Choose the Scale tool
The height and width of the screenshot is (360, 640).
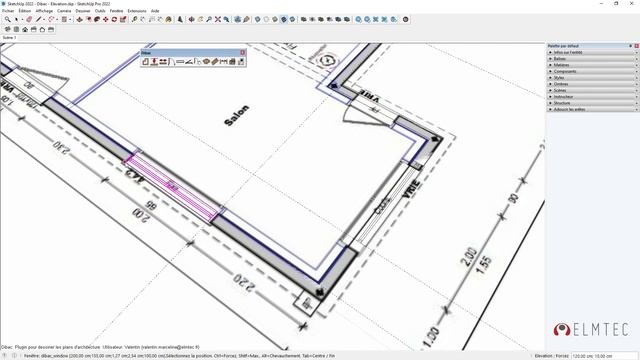pos(123,19)
